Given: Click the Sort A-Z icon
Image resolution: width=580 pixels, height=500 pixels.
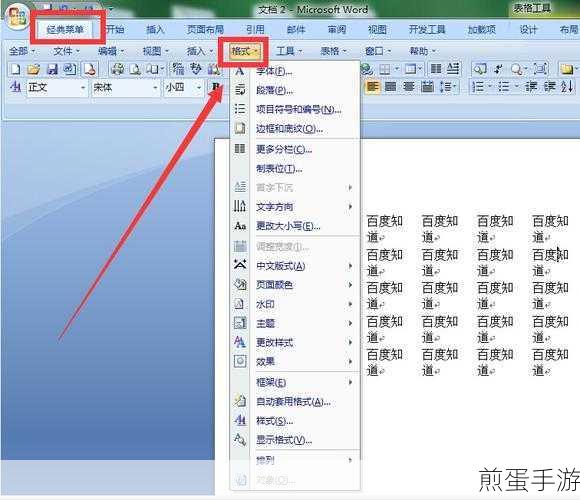Looking at the screenshot, I should coord(567,87).
